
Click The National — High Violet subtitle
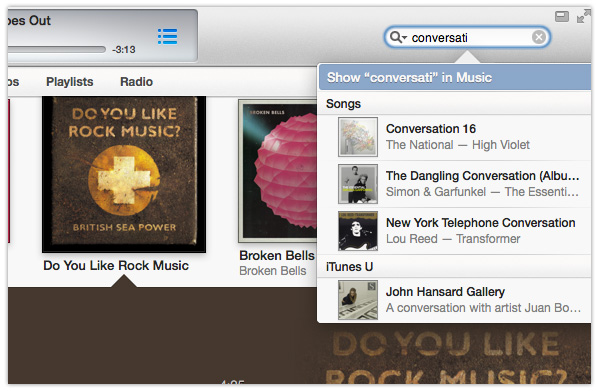click(x=458, y=145)
